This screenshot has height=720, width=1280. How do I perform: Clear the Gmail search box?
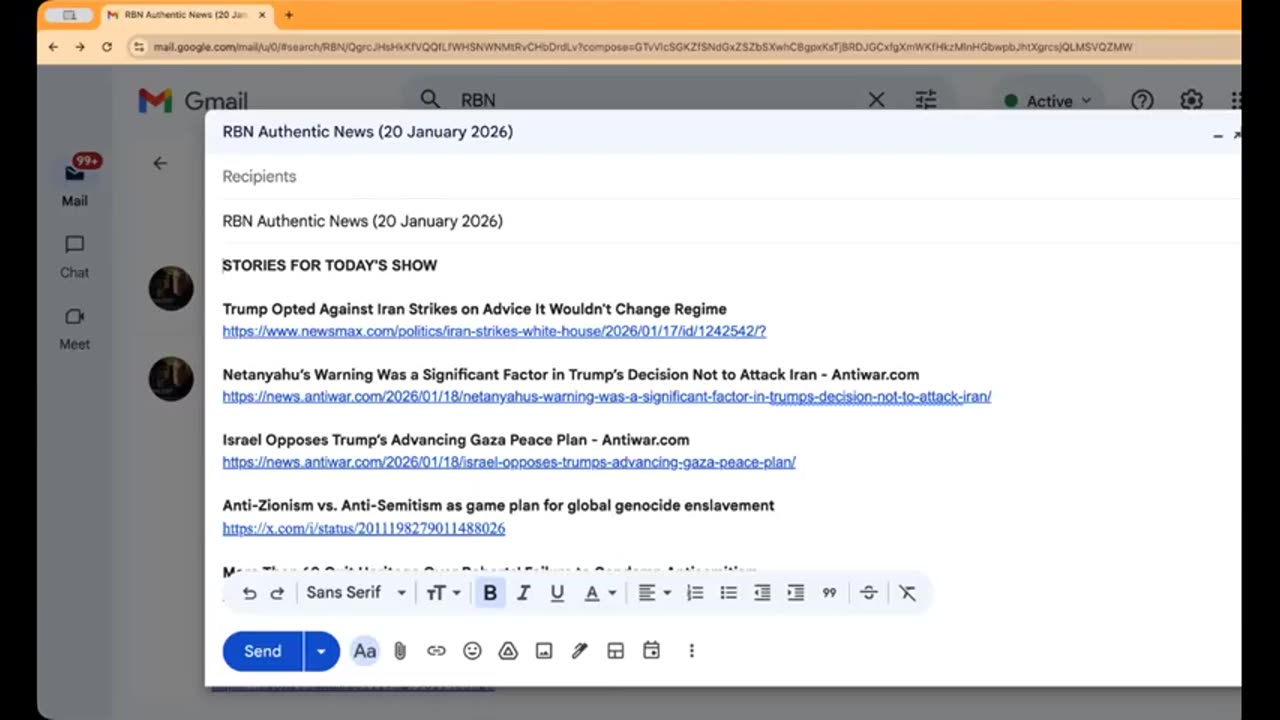point(876,100)
